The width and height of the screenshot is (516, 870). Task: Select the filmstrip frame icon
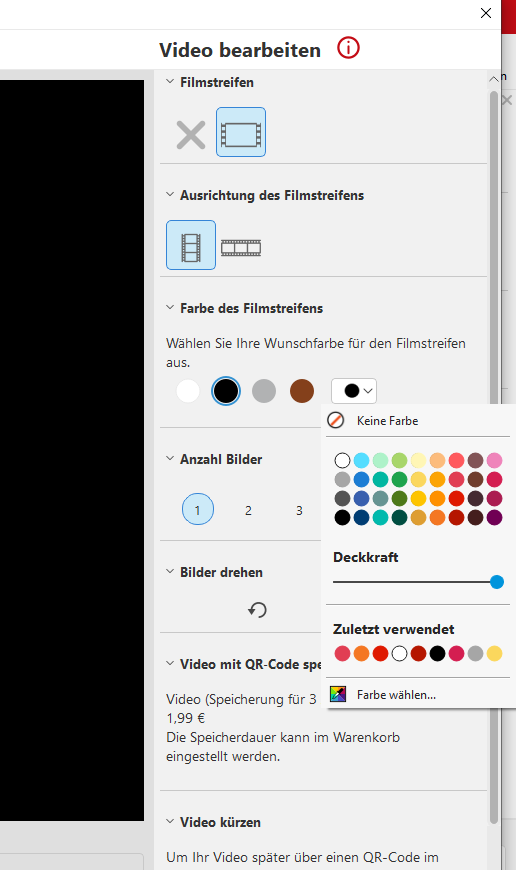pos(241,132)
